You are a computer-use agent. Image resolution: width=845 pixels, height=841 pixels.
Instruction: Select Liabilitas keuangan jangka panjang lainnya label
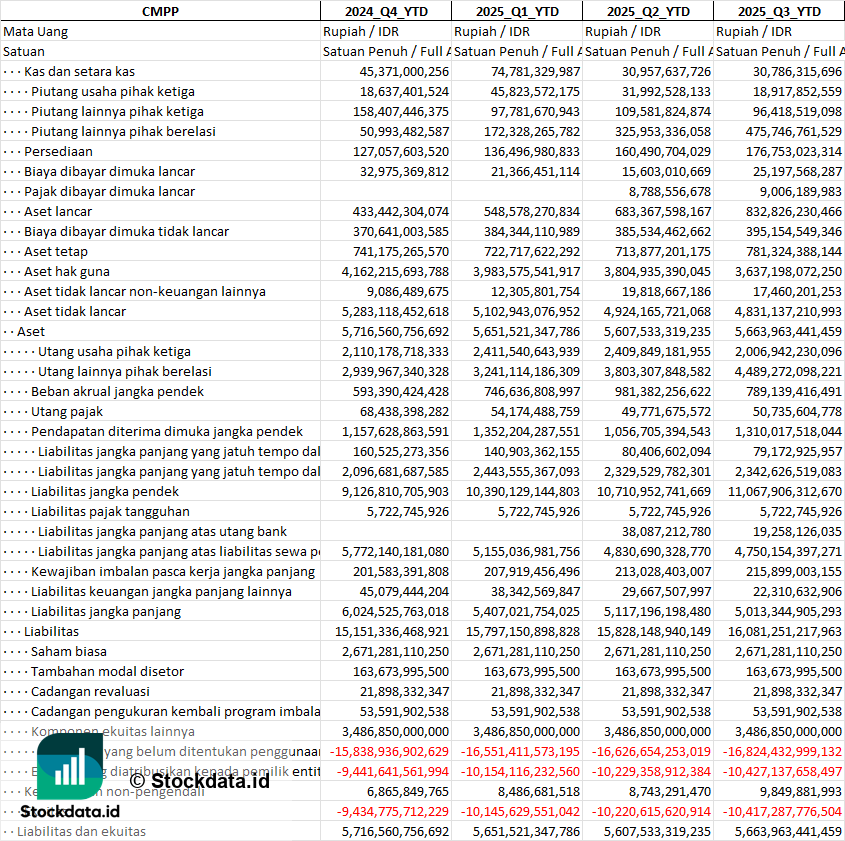[161, 591]
